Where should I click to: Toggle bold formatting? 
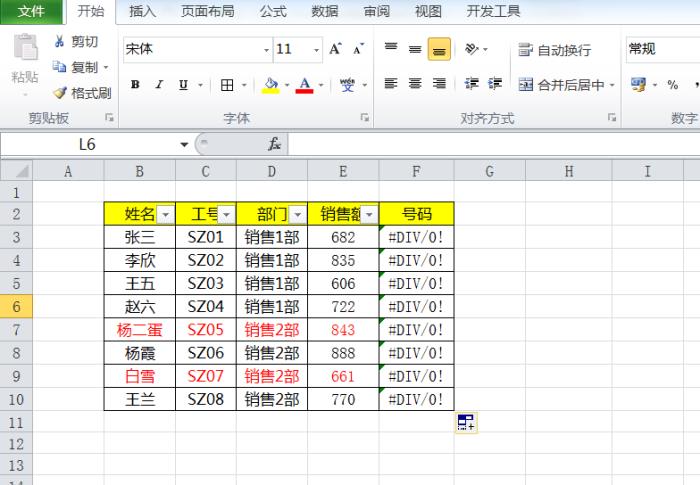click(135, 85)
